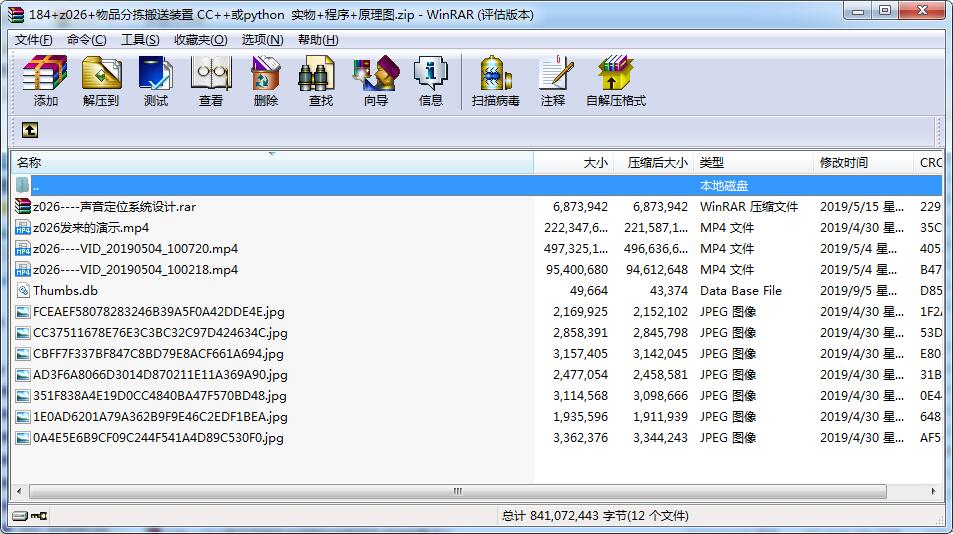Sort by the 名称 column header

[x=272, y=162]
